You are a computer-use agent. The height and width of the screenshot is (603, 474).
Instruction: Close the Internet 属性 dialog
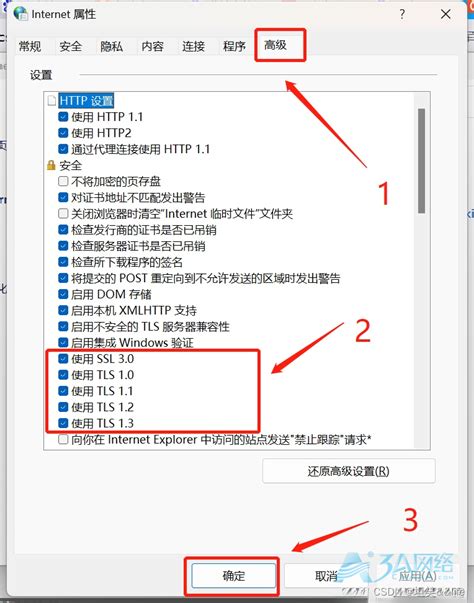[x=446, y=14]
